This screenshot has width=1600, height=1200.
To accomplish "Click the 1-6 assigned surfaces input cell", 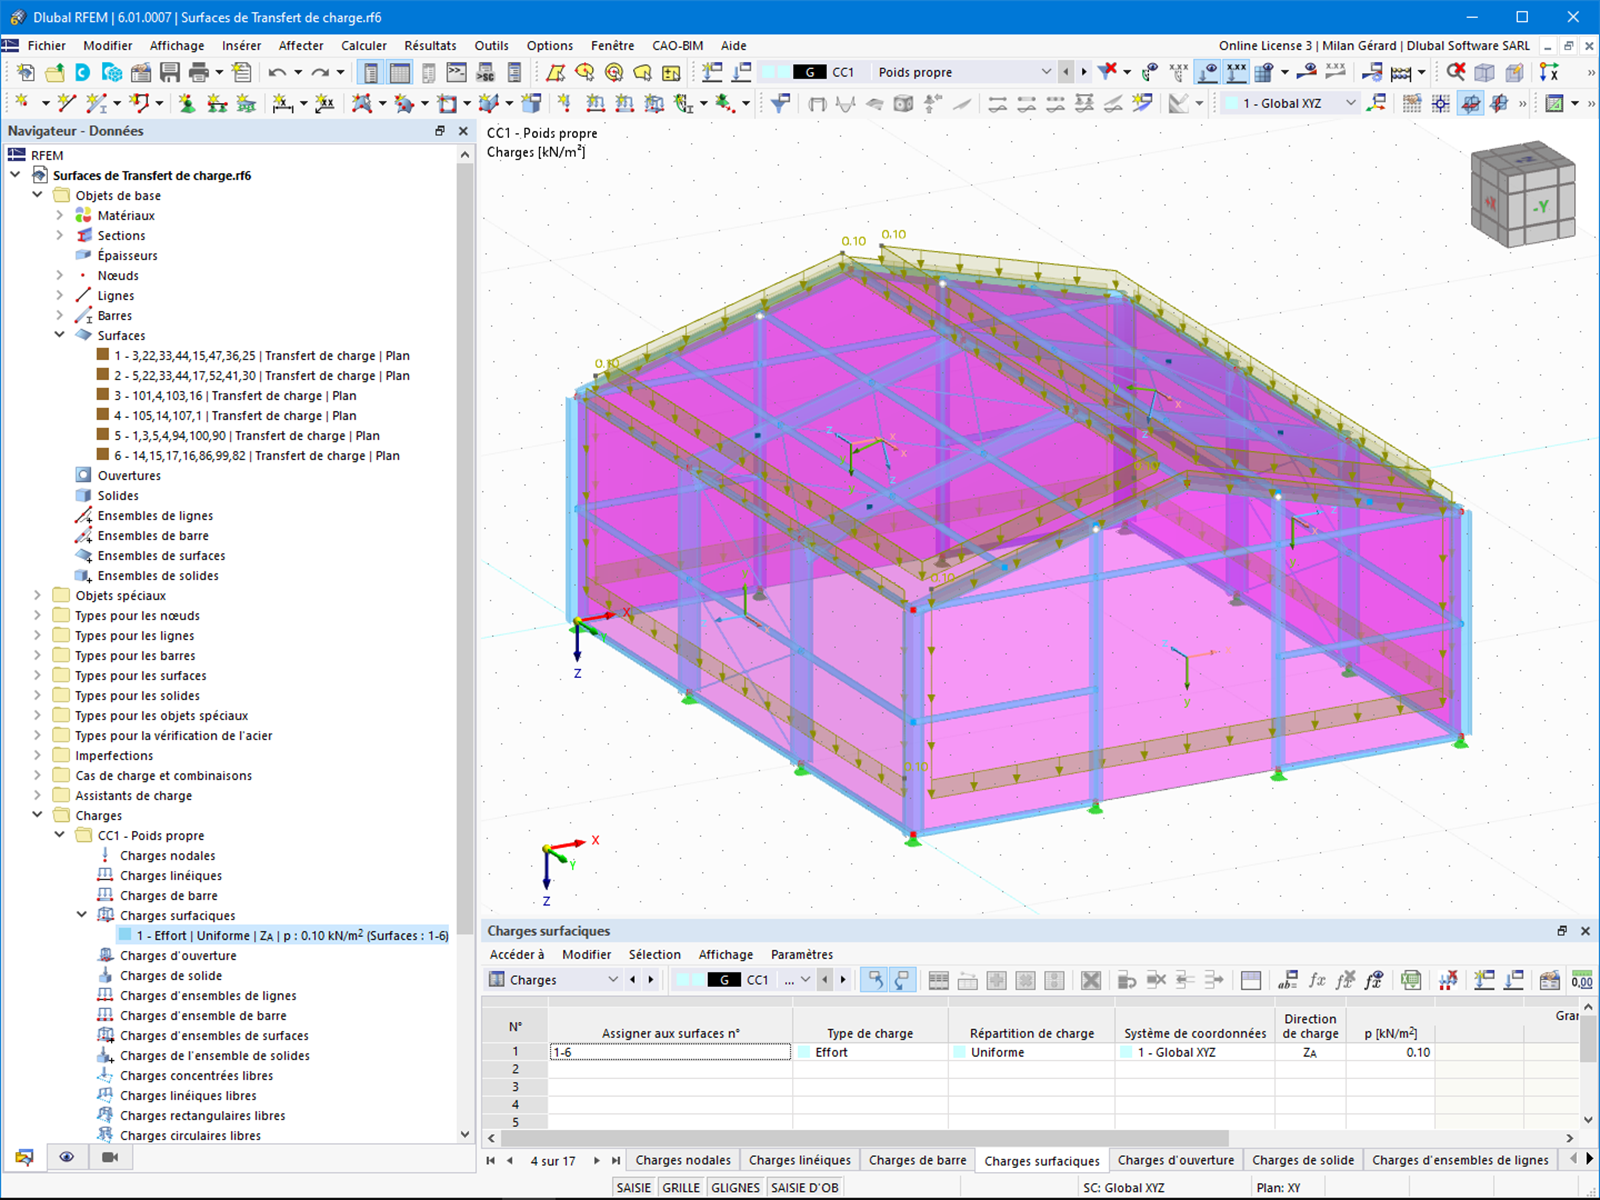I will tap(670, 1052).
